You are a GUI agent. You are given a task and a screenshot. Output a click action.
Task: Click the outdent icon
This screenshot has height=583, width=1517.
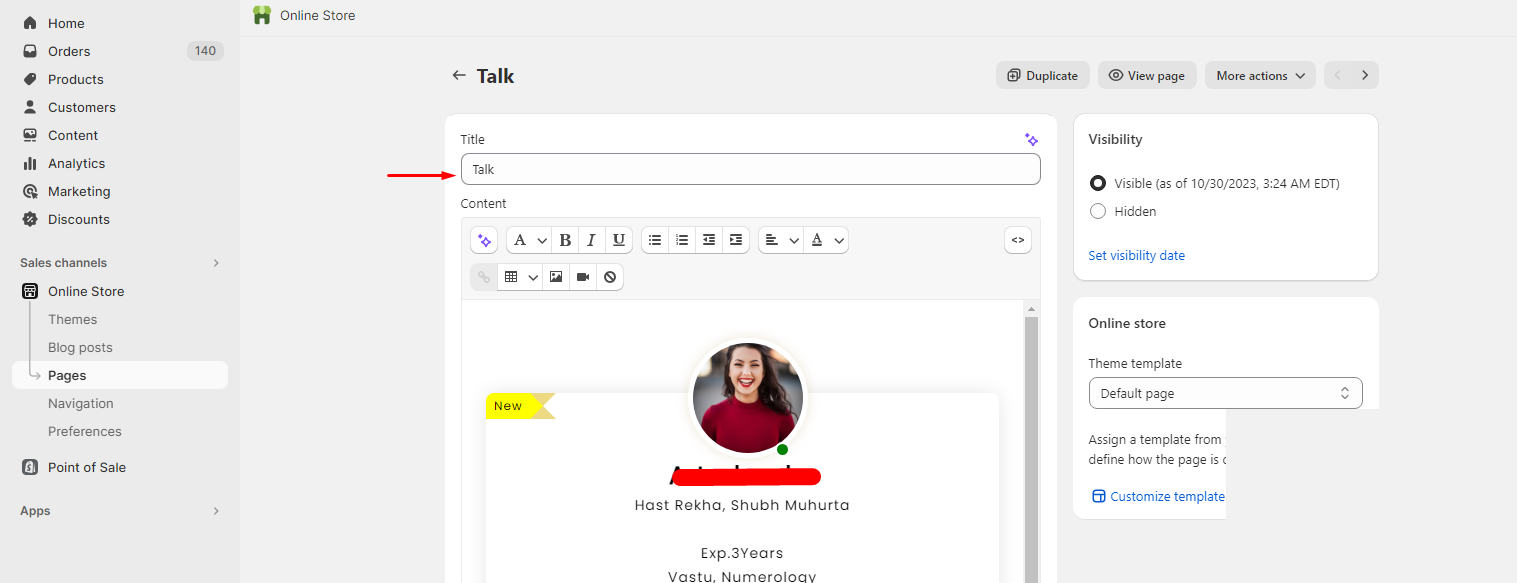pos(709,240)
